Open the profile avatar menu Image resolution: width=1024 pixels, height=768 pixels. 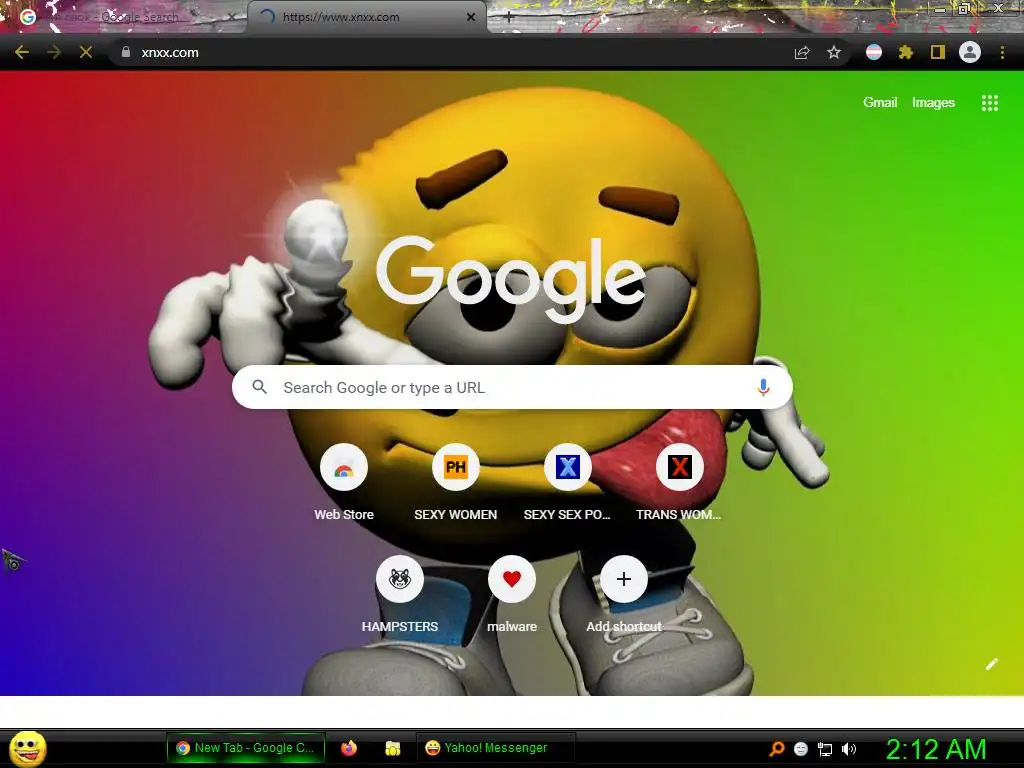(970, 52)
